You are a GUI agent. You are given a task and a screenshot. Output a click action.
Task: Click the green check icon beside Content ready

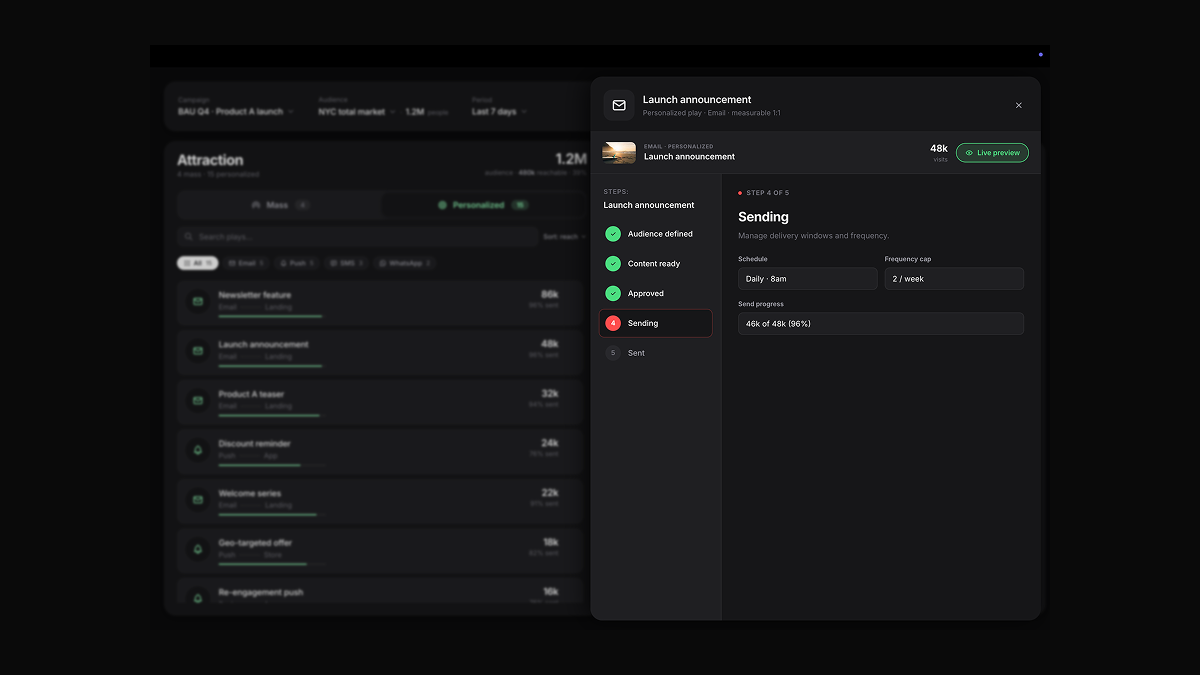tap(613, 264)
